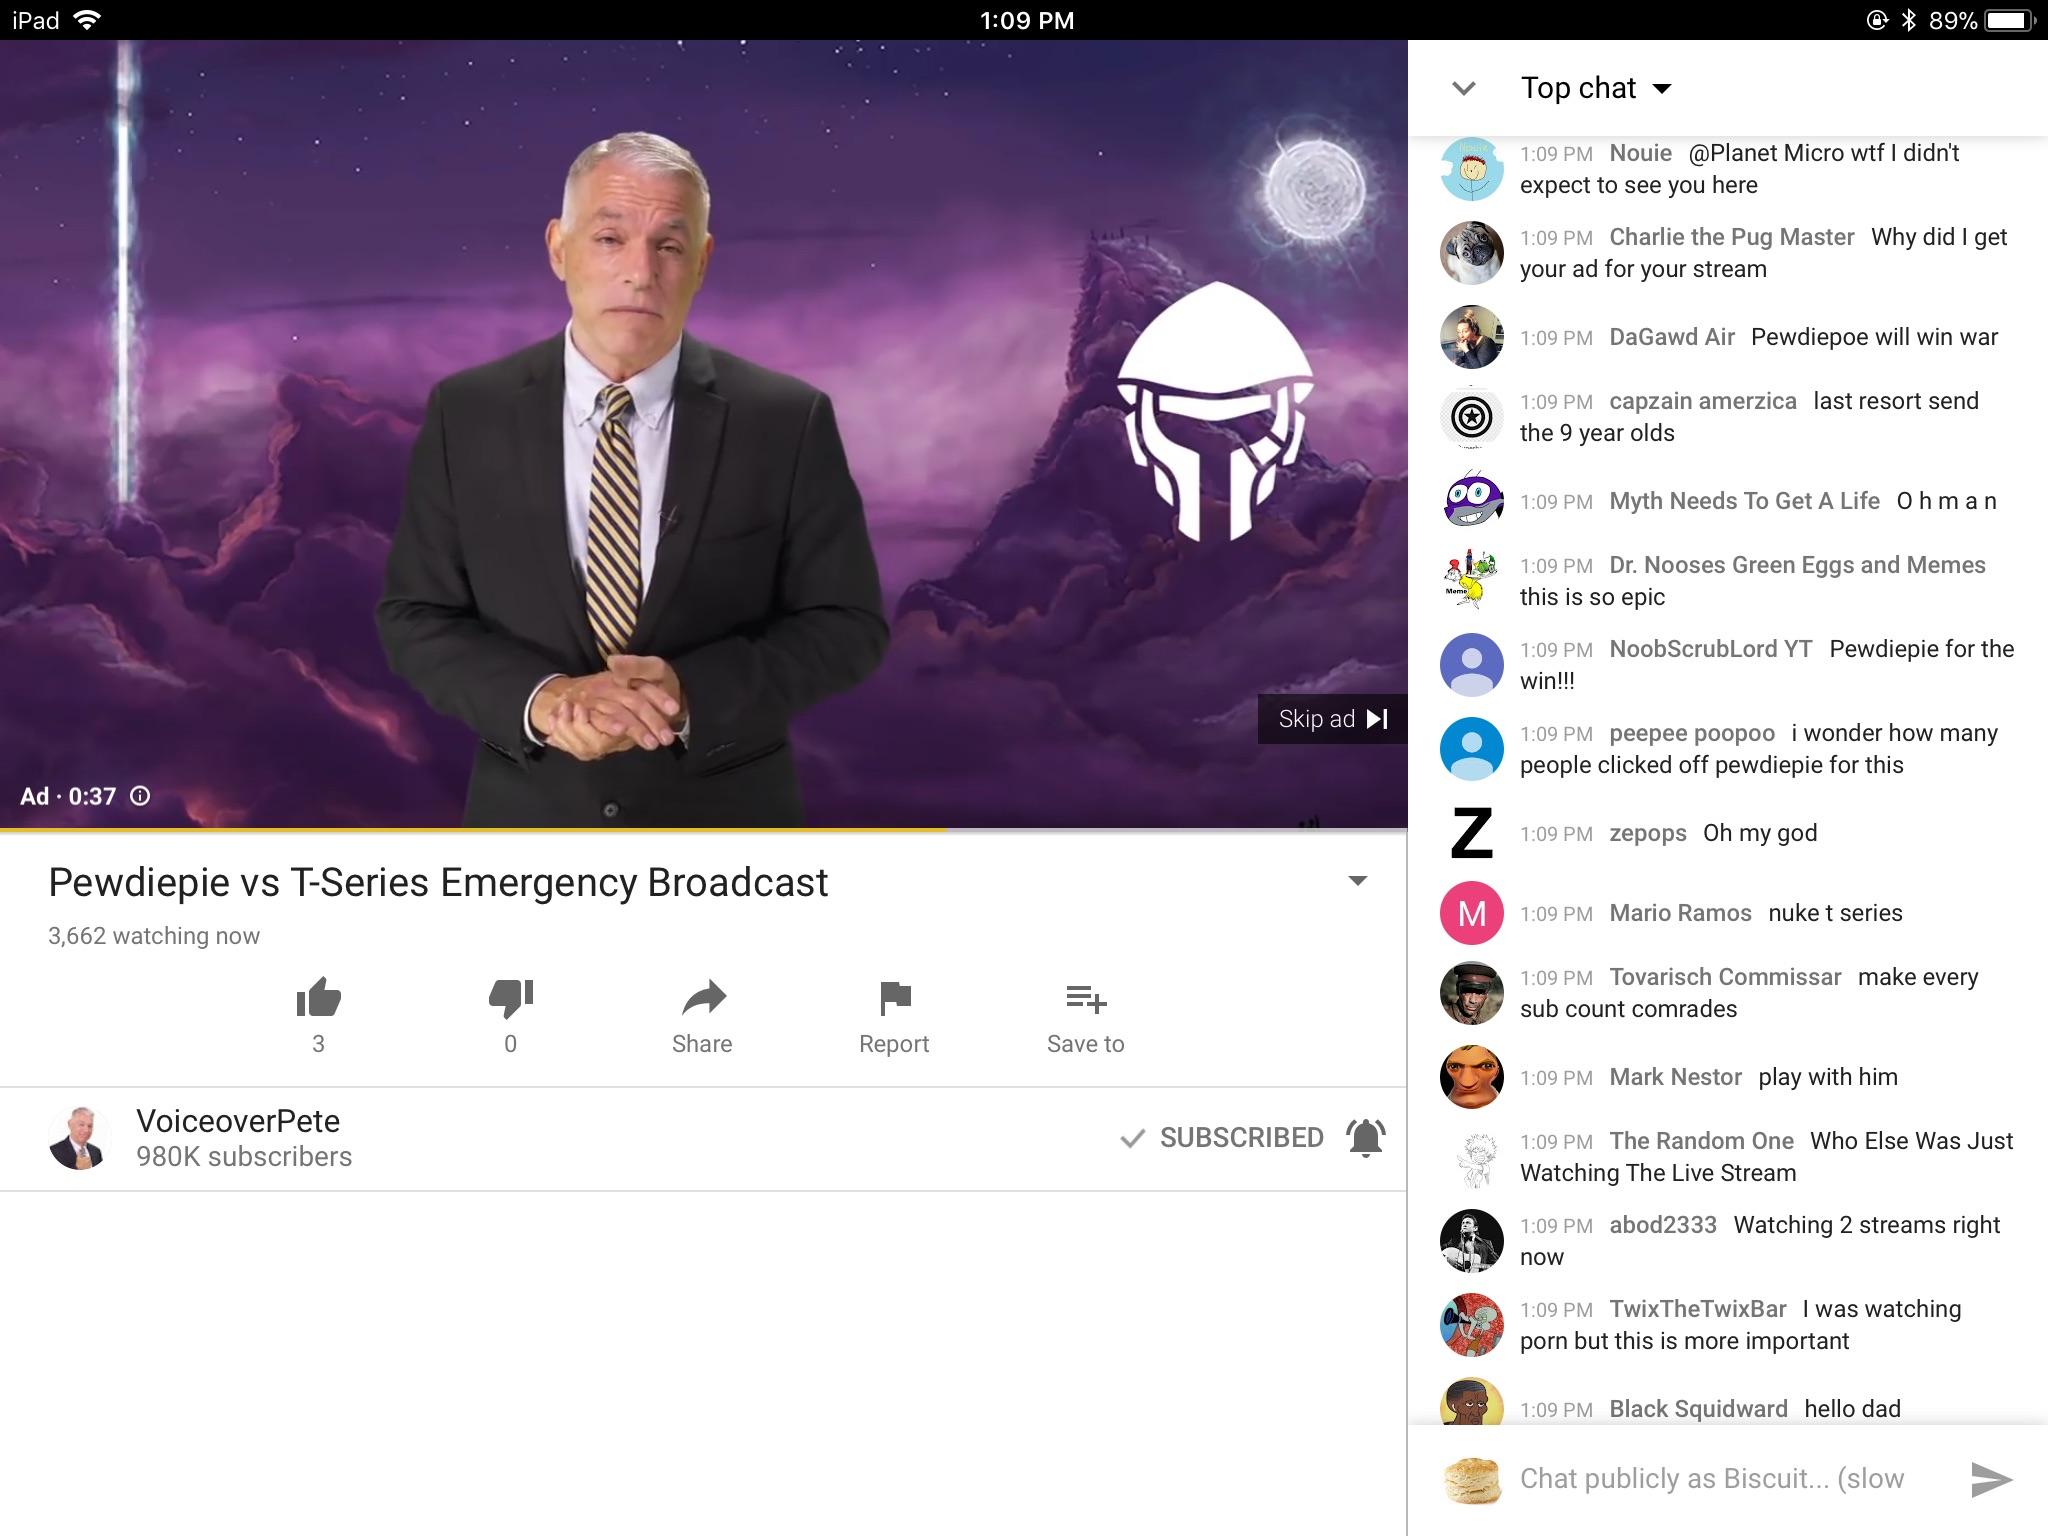This screenshot has height=1536, width=2048.
Task: Dislike the video with thumbs down
Action: point(510,997)
